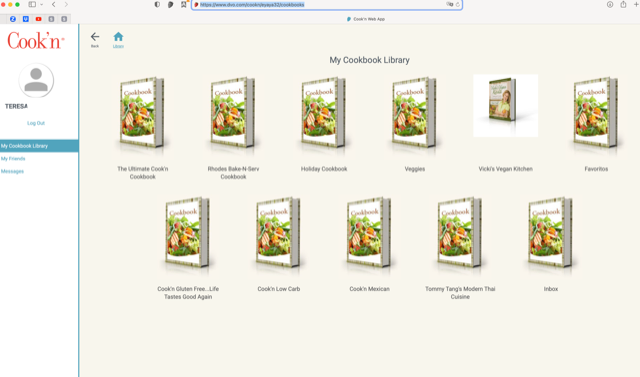Open the Library home icon
The image size is (640, 377).
pyautogui.click(x=118, y=37)
